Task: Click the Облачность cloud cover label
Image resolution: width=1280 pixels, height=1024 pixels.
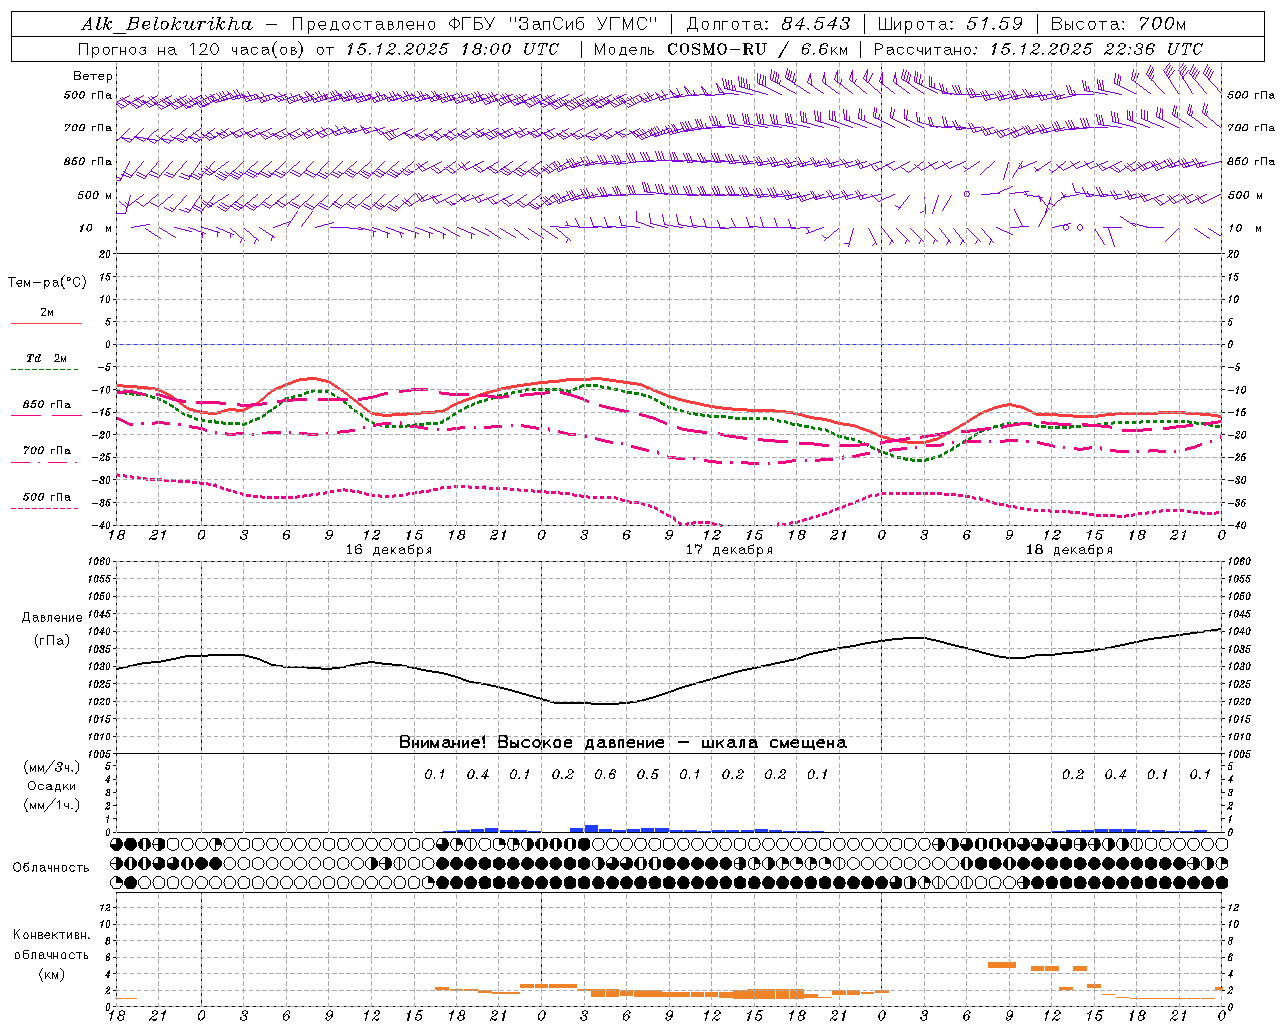Action: [51, 867]
